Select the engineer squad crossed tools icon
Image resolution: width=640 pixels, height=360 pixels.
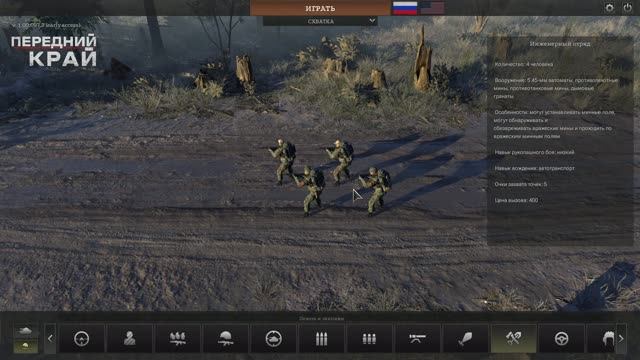(513, 338)
